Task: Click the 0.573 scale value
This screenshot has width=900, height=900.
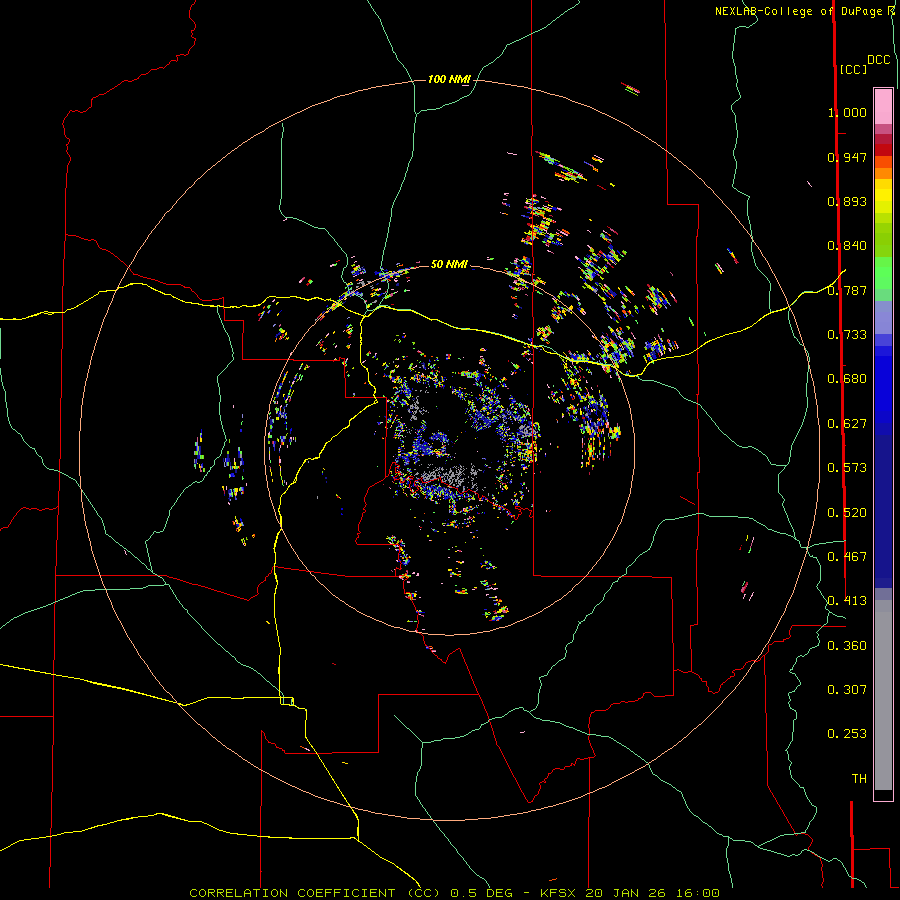Action: pos(847,468)
